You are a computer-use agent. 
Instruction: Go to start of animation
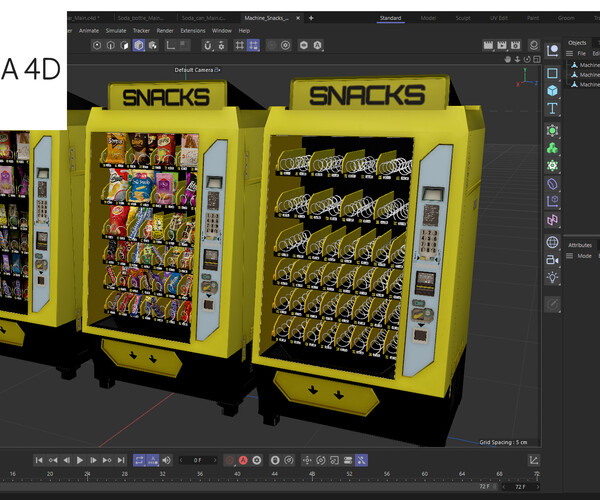39,460
